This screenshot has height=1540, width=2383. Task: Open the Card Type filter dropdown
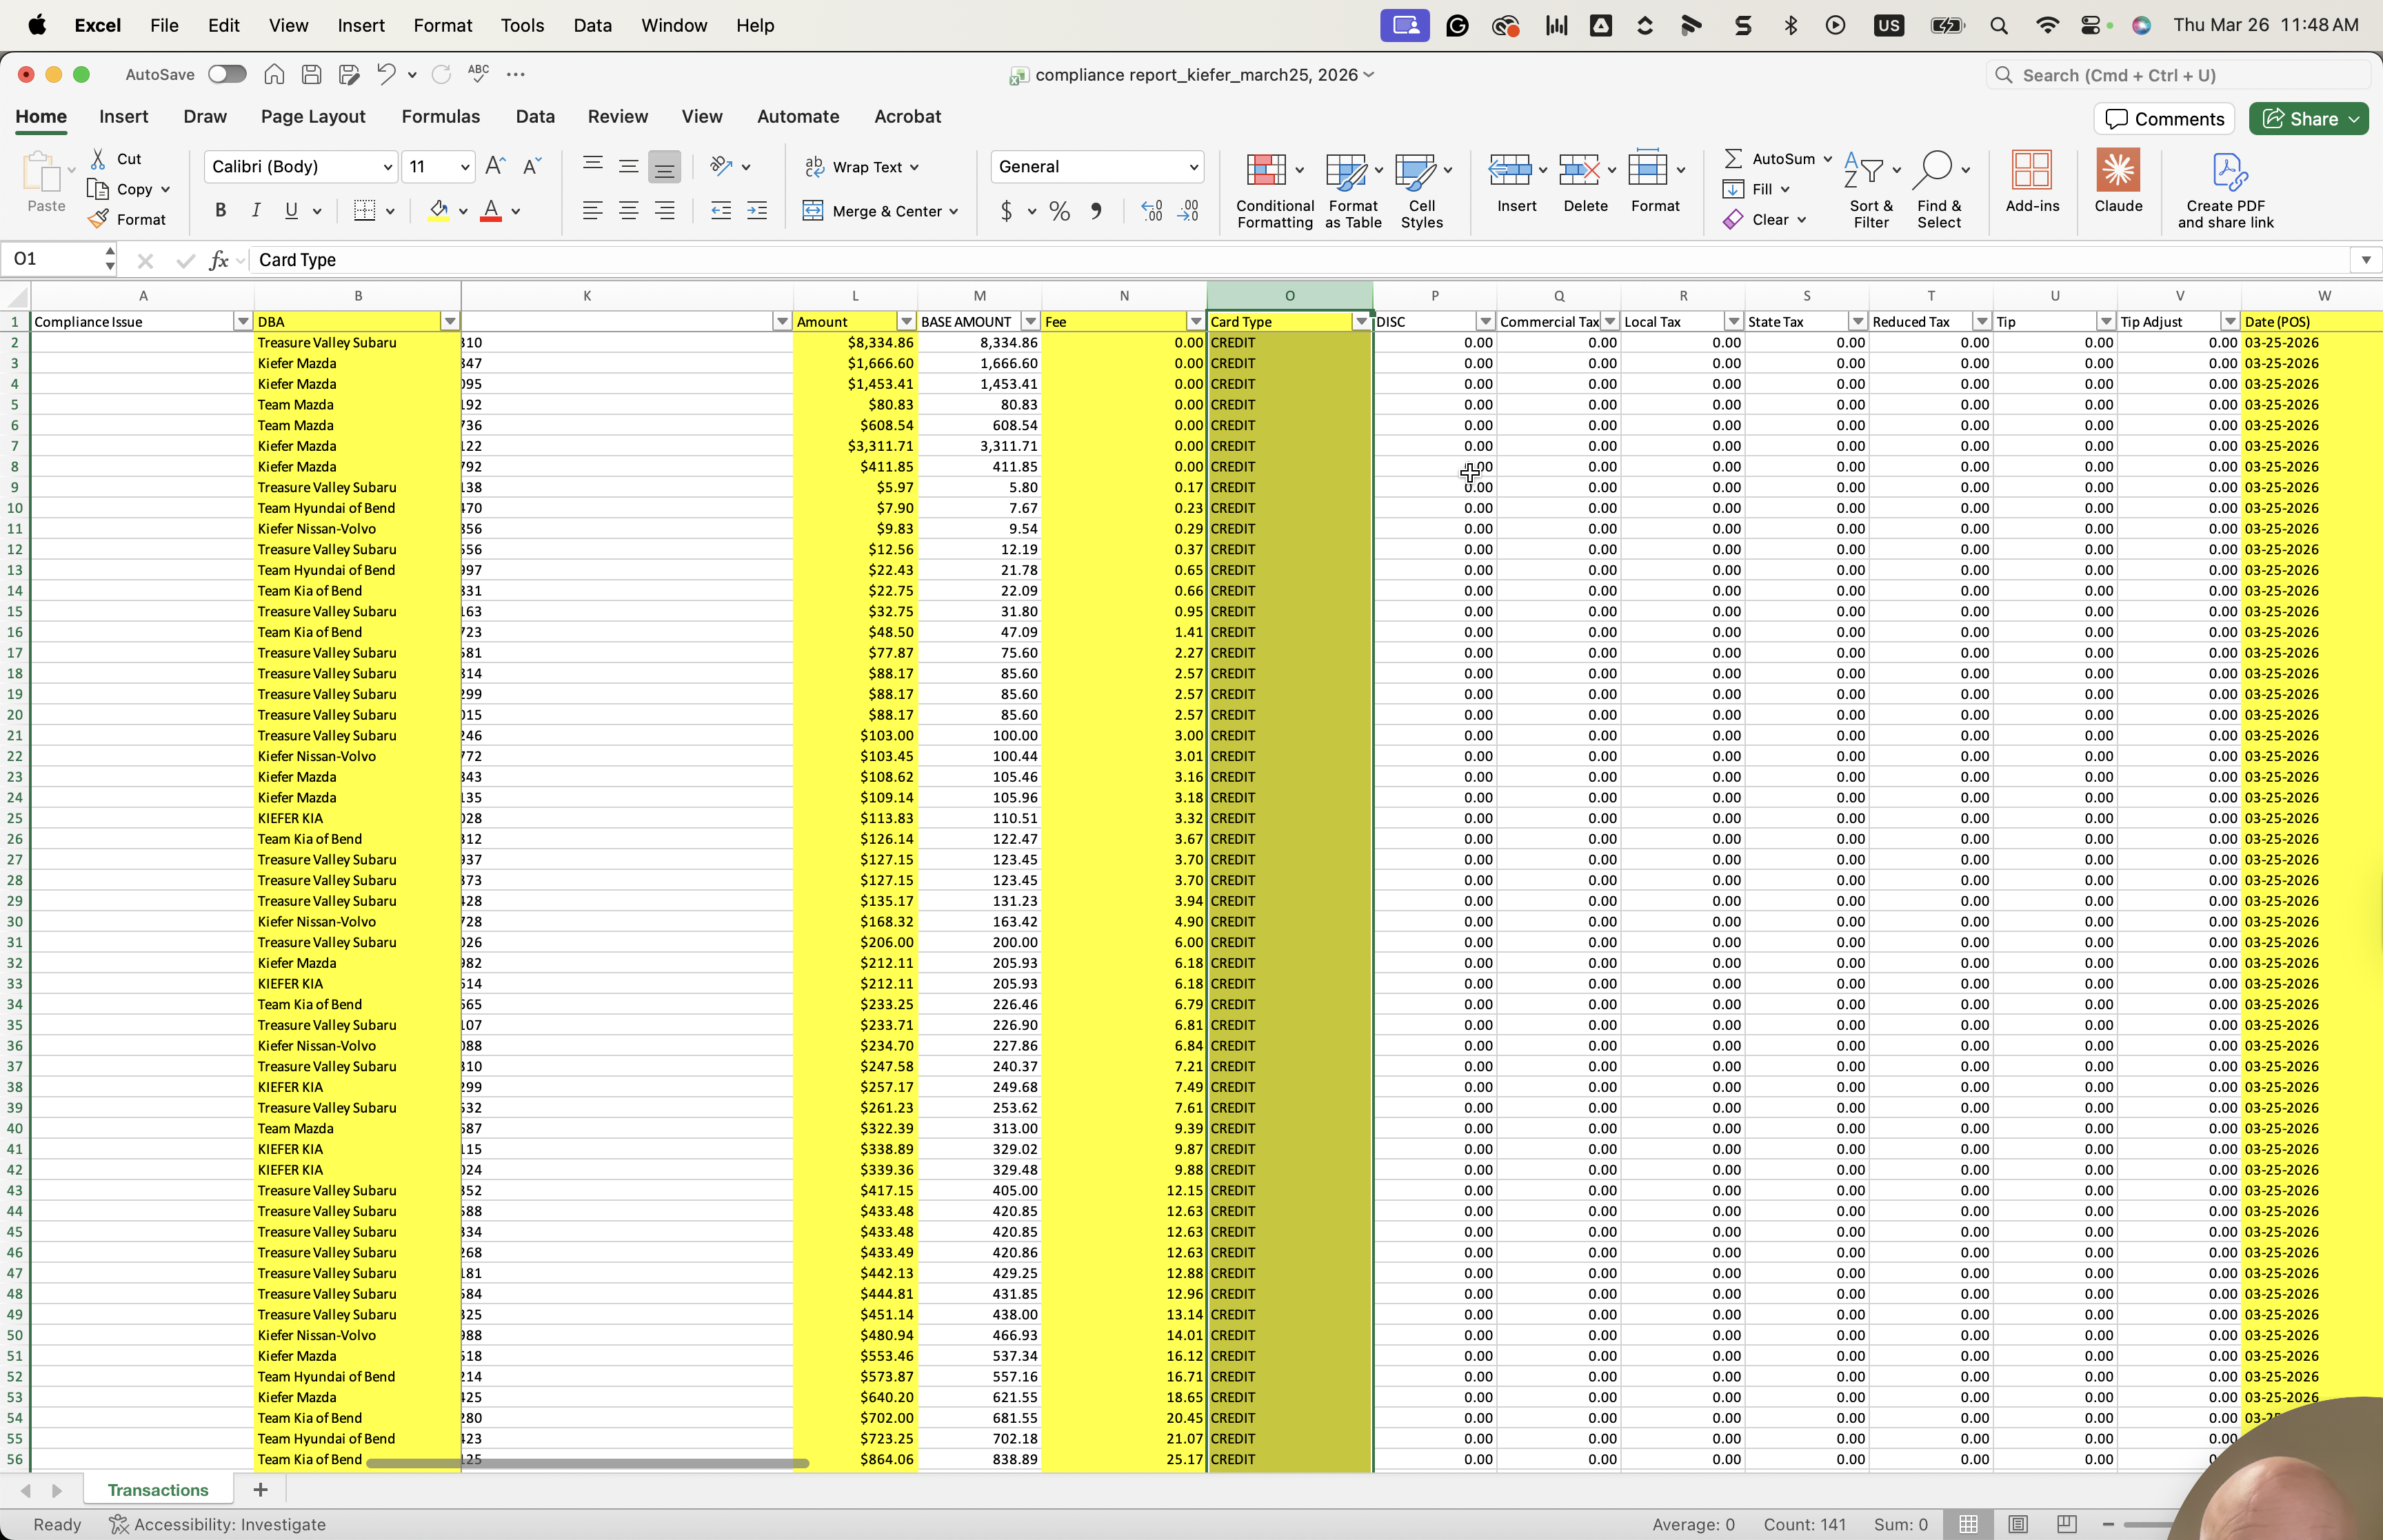pyautogui.click(x=1361, y=322)
